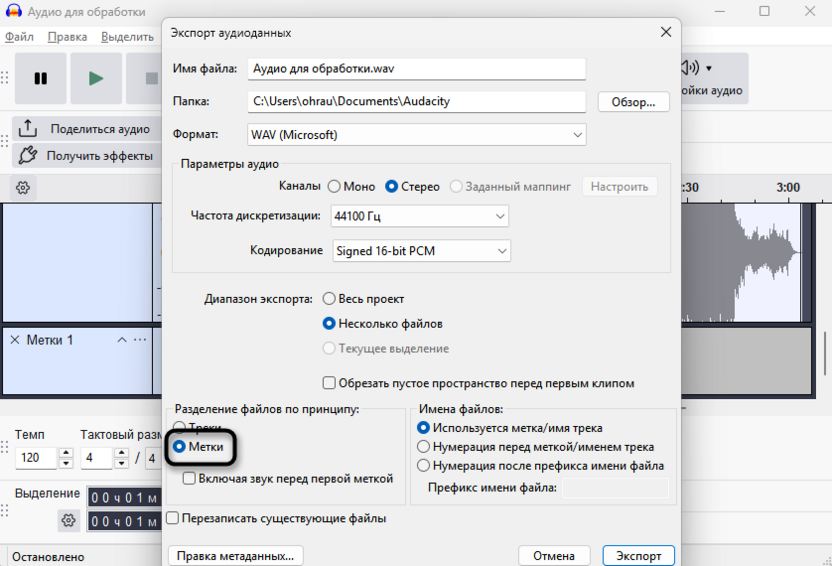Click first selection start time display
This screenshot has width=832, height=566.
click(124, 498)
